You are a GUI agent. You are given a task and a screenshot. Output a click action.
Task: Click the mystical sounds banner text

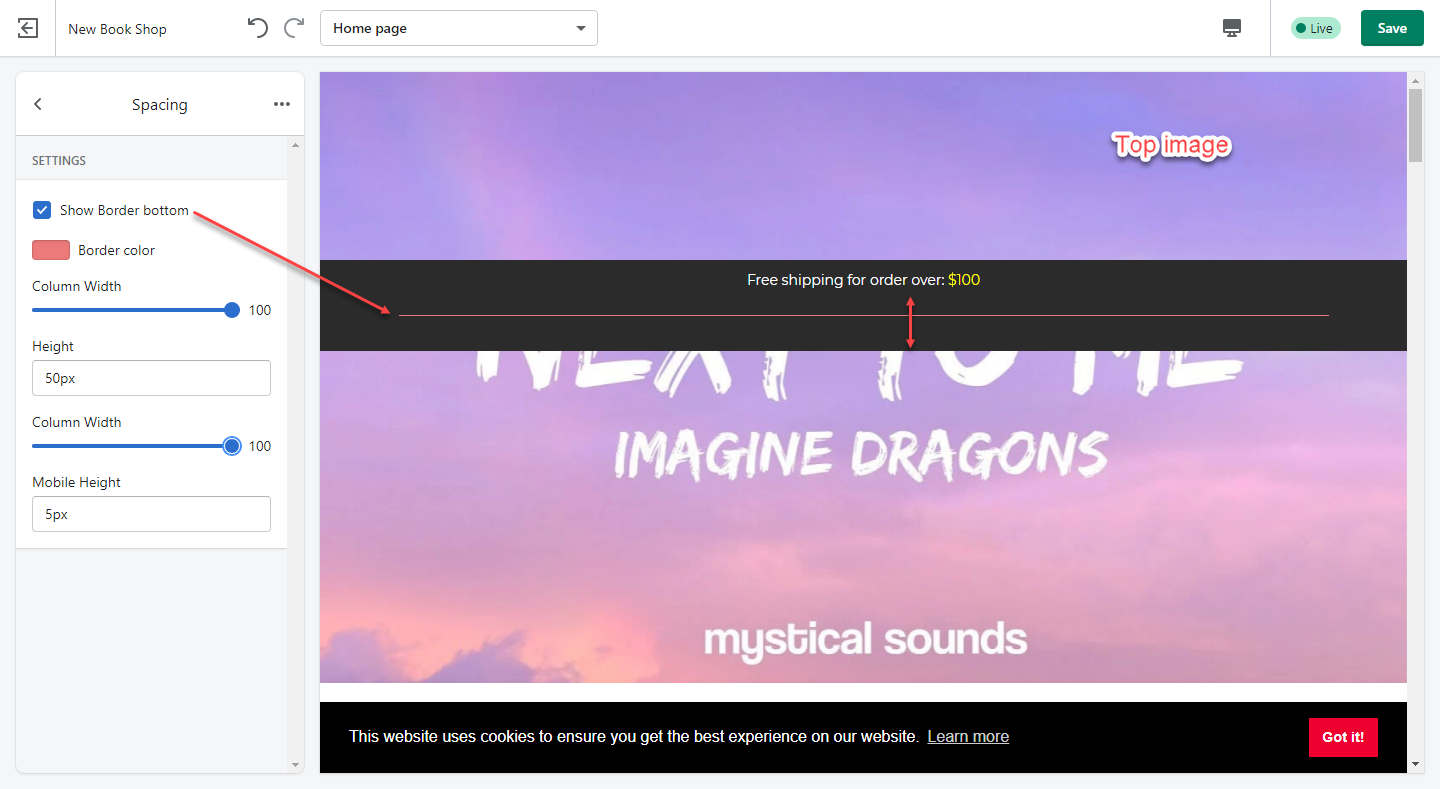(865, 638)
